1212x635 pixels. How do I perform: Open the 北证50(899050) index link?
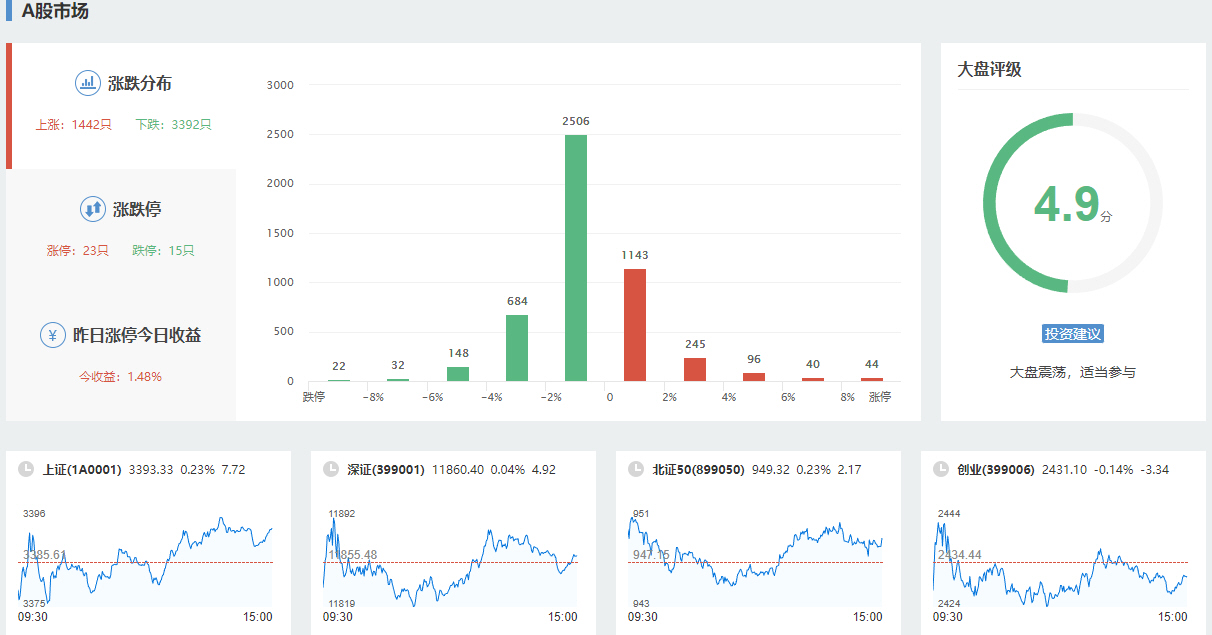(x=698, y=469)
